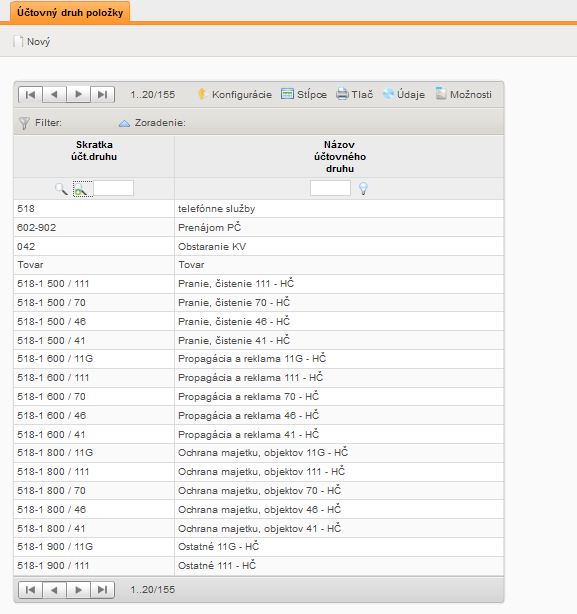
Task: Open the Možnosti options menu
Action: coord(463,94)
